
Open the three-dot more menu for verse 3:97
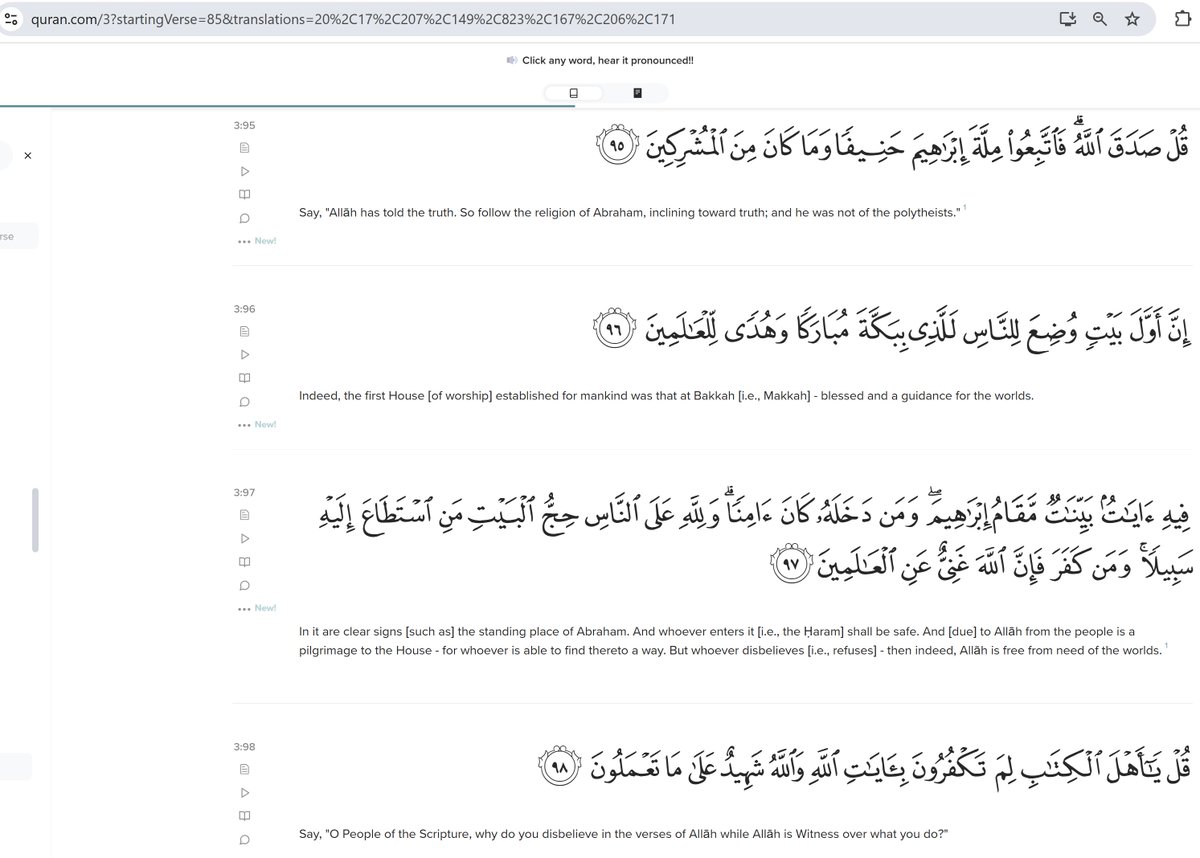coord(245,608)
